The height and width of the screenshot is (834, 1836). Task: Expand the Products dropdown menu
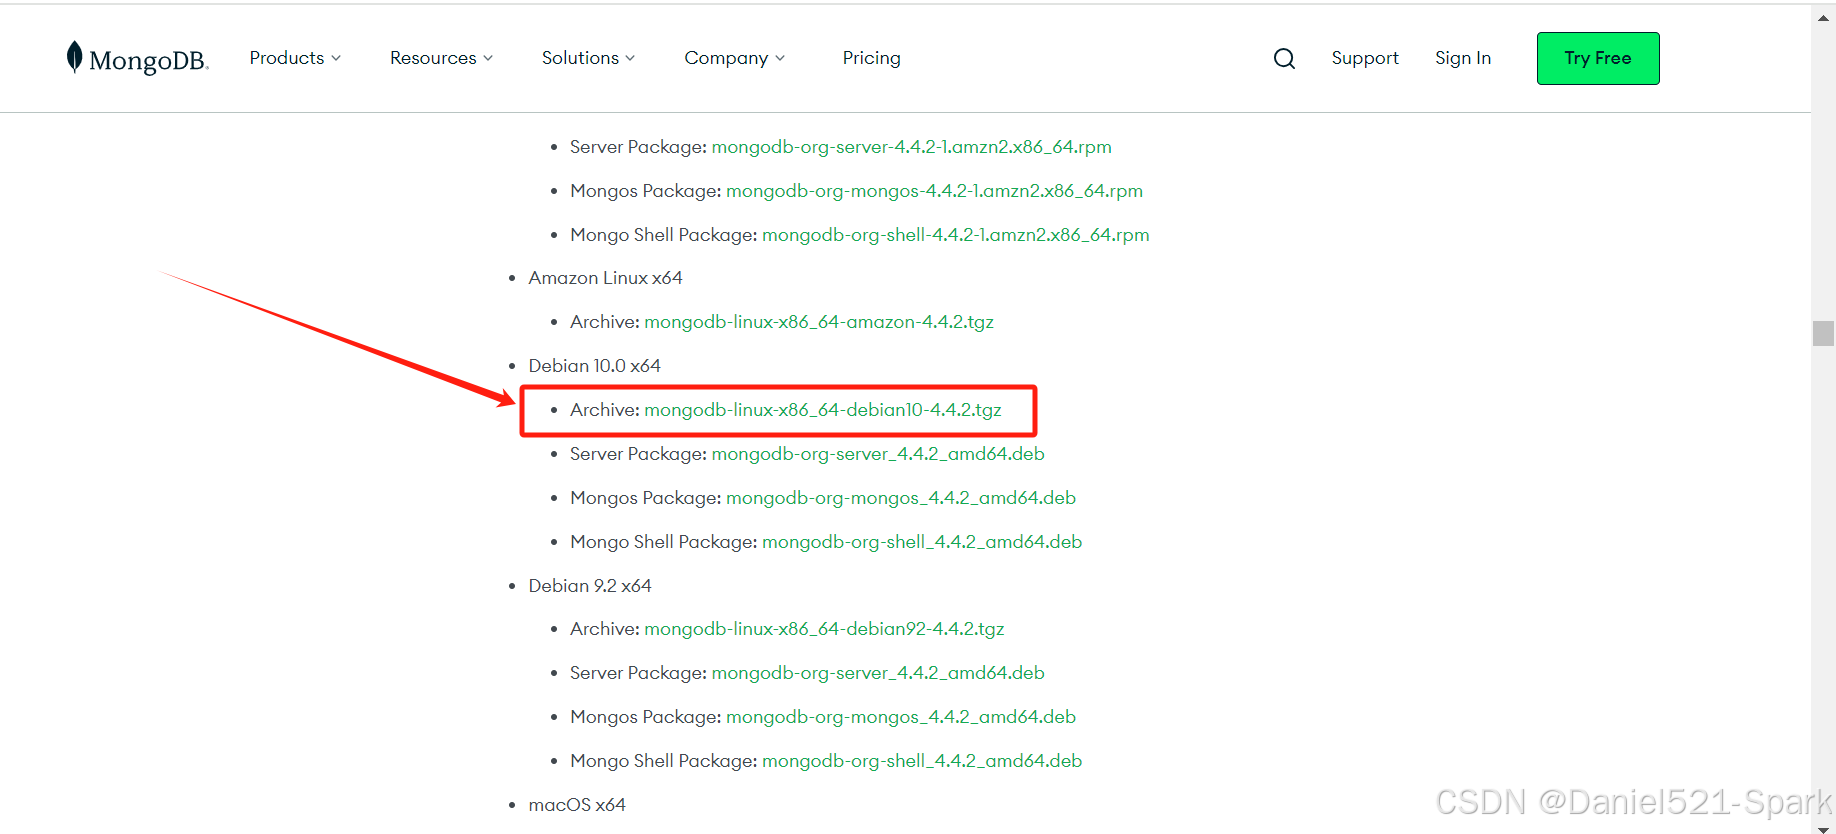tap(295, 58)
